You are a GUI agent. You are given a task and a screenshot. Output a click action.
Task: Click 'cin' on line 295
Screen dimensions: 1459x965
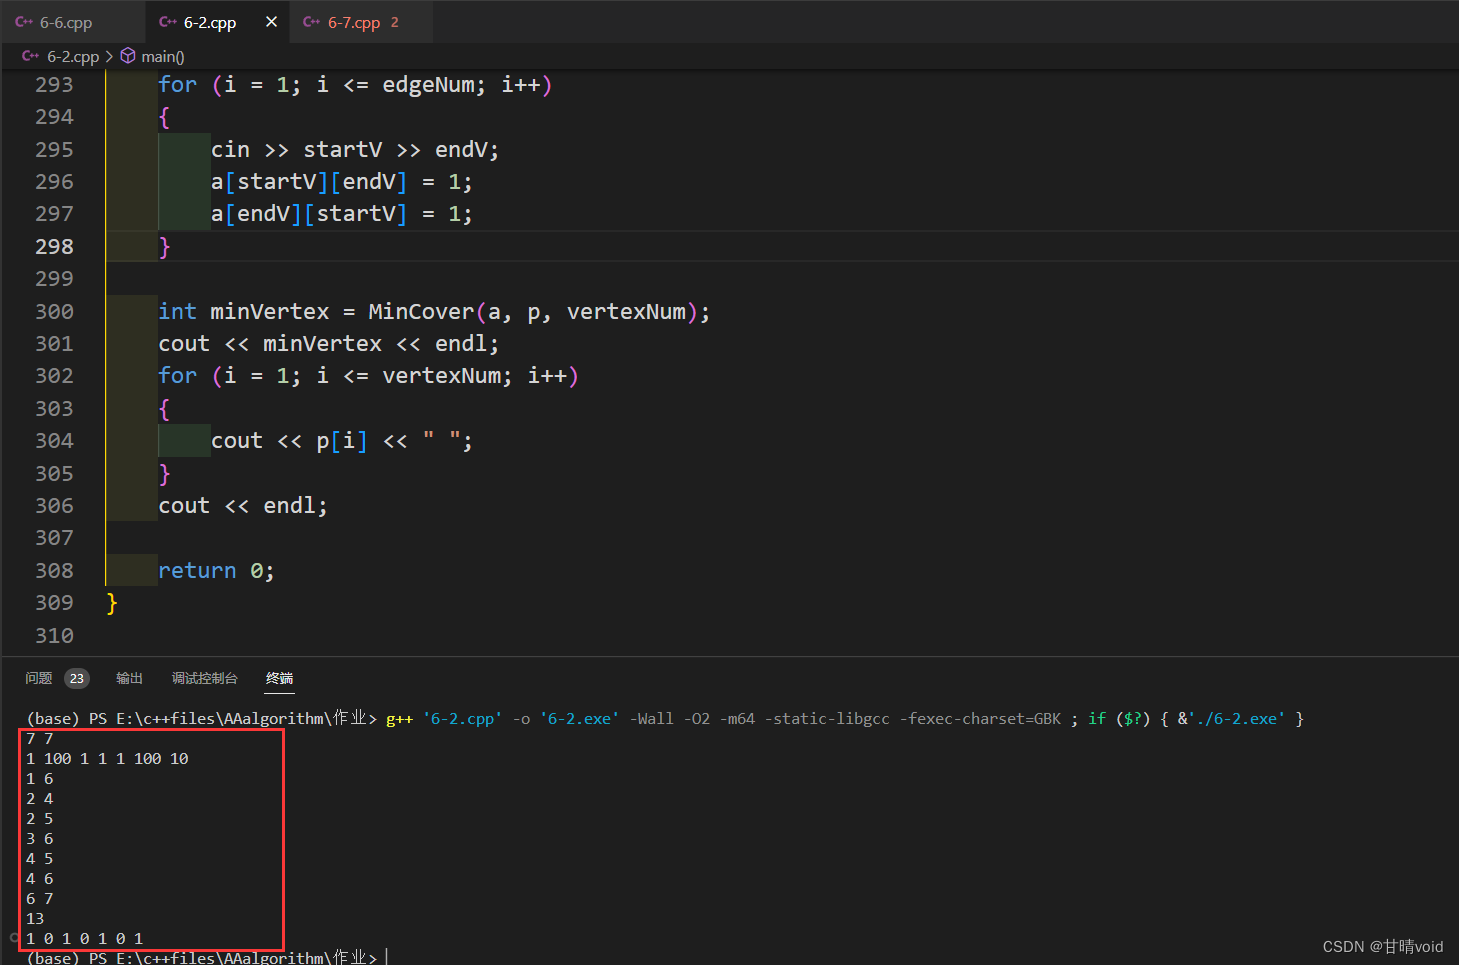click(x=230, y=150)
